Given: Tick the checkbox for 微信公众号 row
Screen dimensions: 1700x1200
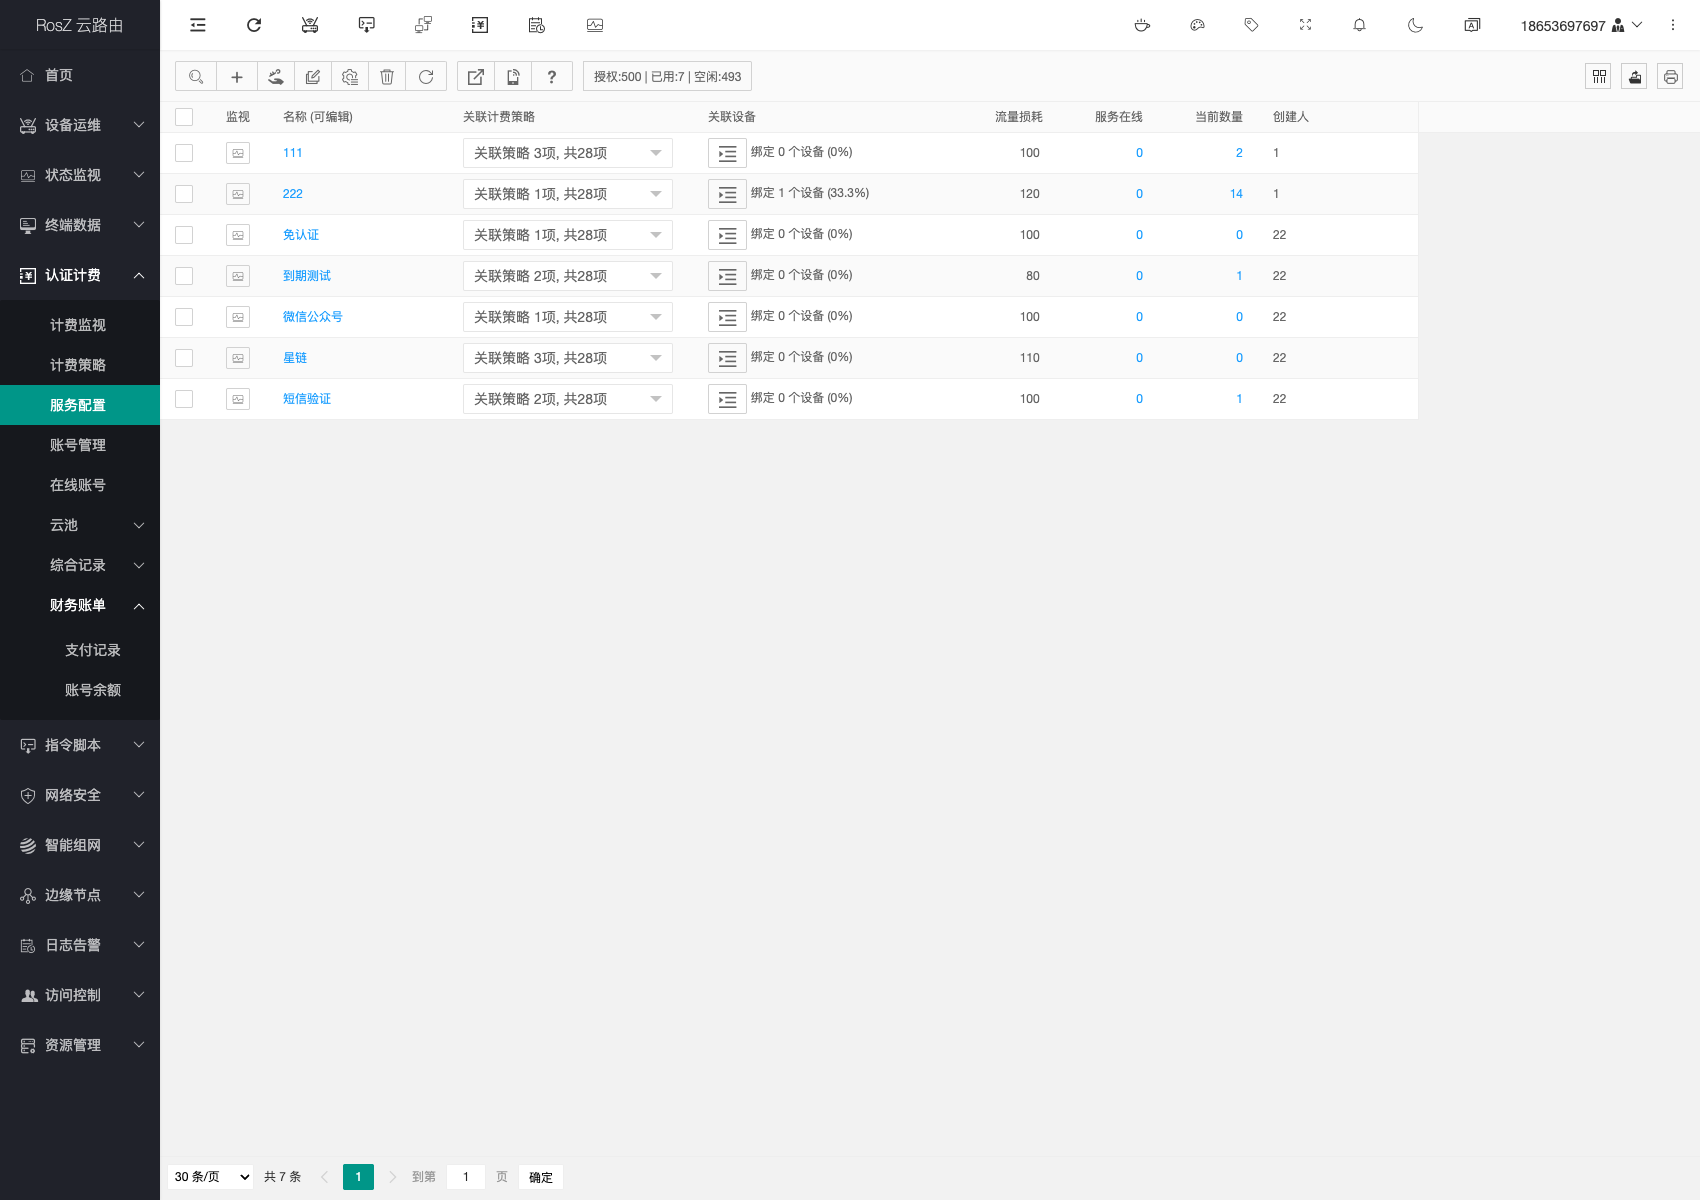Looking at the screenshot, I should tap(184, 317).
